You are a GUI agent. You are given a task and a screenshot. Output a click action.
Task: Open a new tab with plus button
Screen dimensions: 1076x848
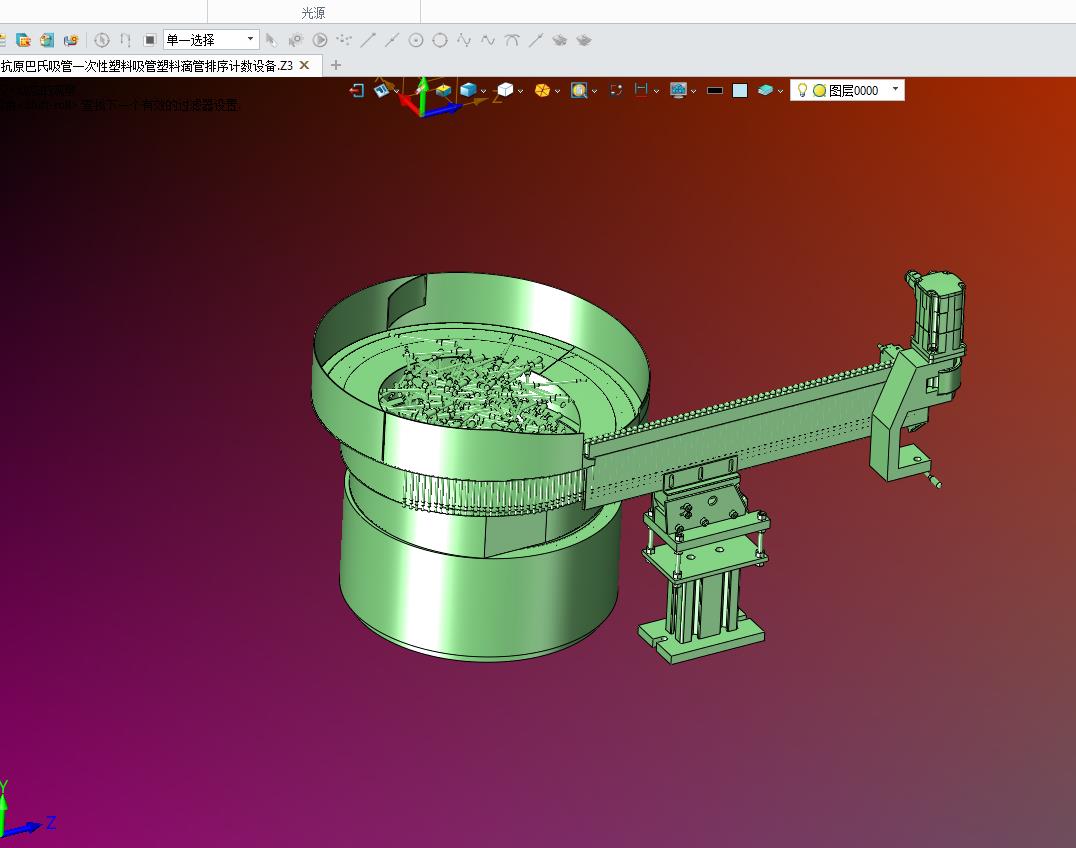point(336,65)
